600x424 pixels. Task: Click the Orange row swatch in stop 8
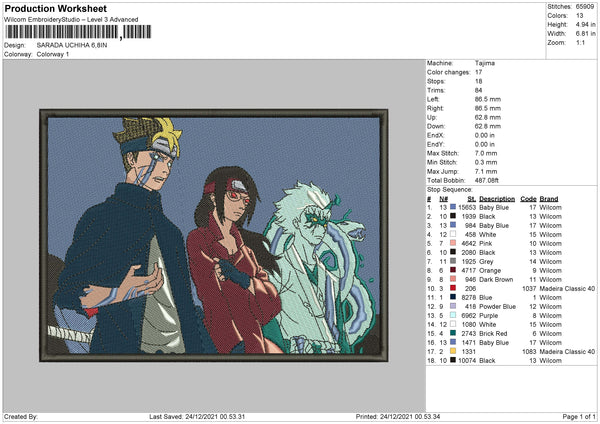coord(453,270)
